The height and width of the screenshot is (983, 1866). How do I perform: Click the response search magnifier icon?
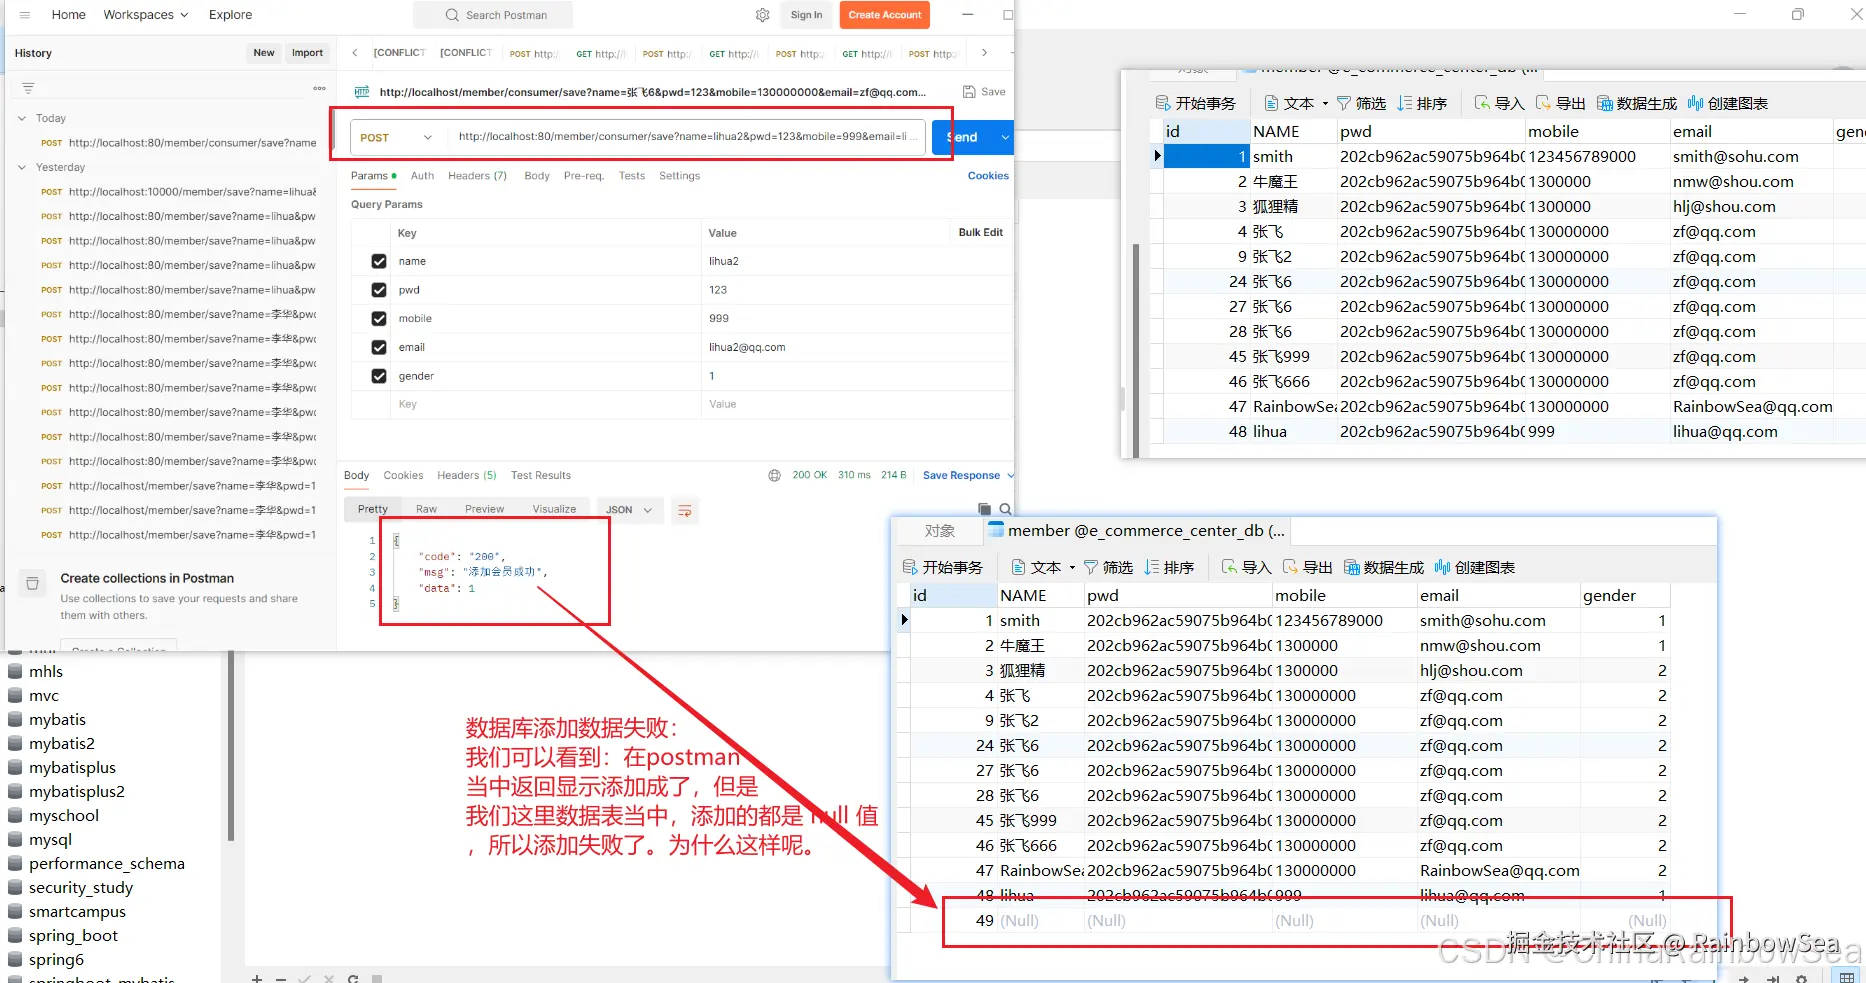[x=1005, y=509]
